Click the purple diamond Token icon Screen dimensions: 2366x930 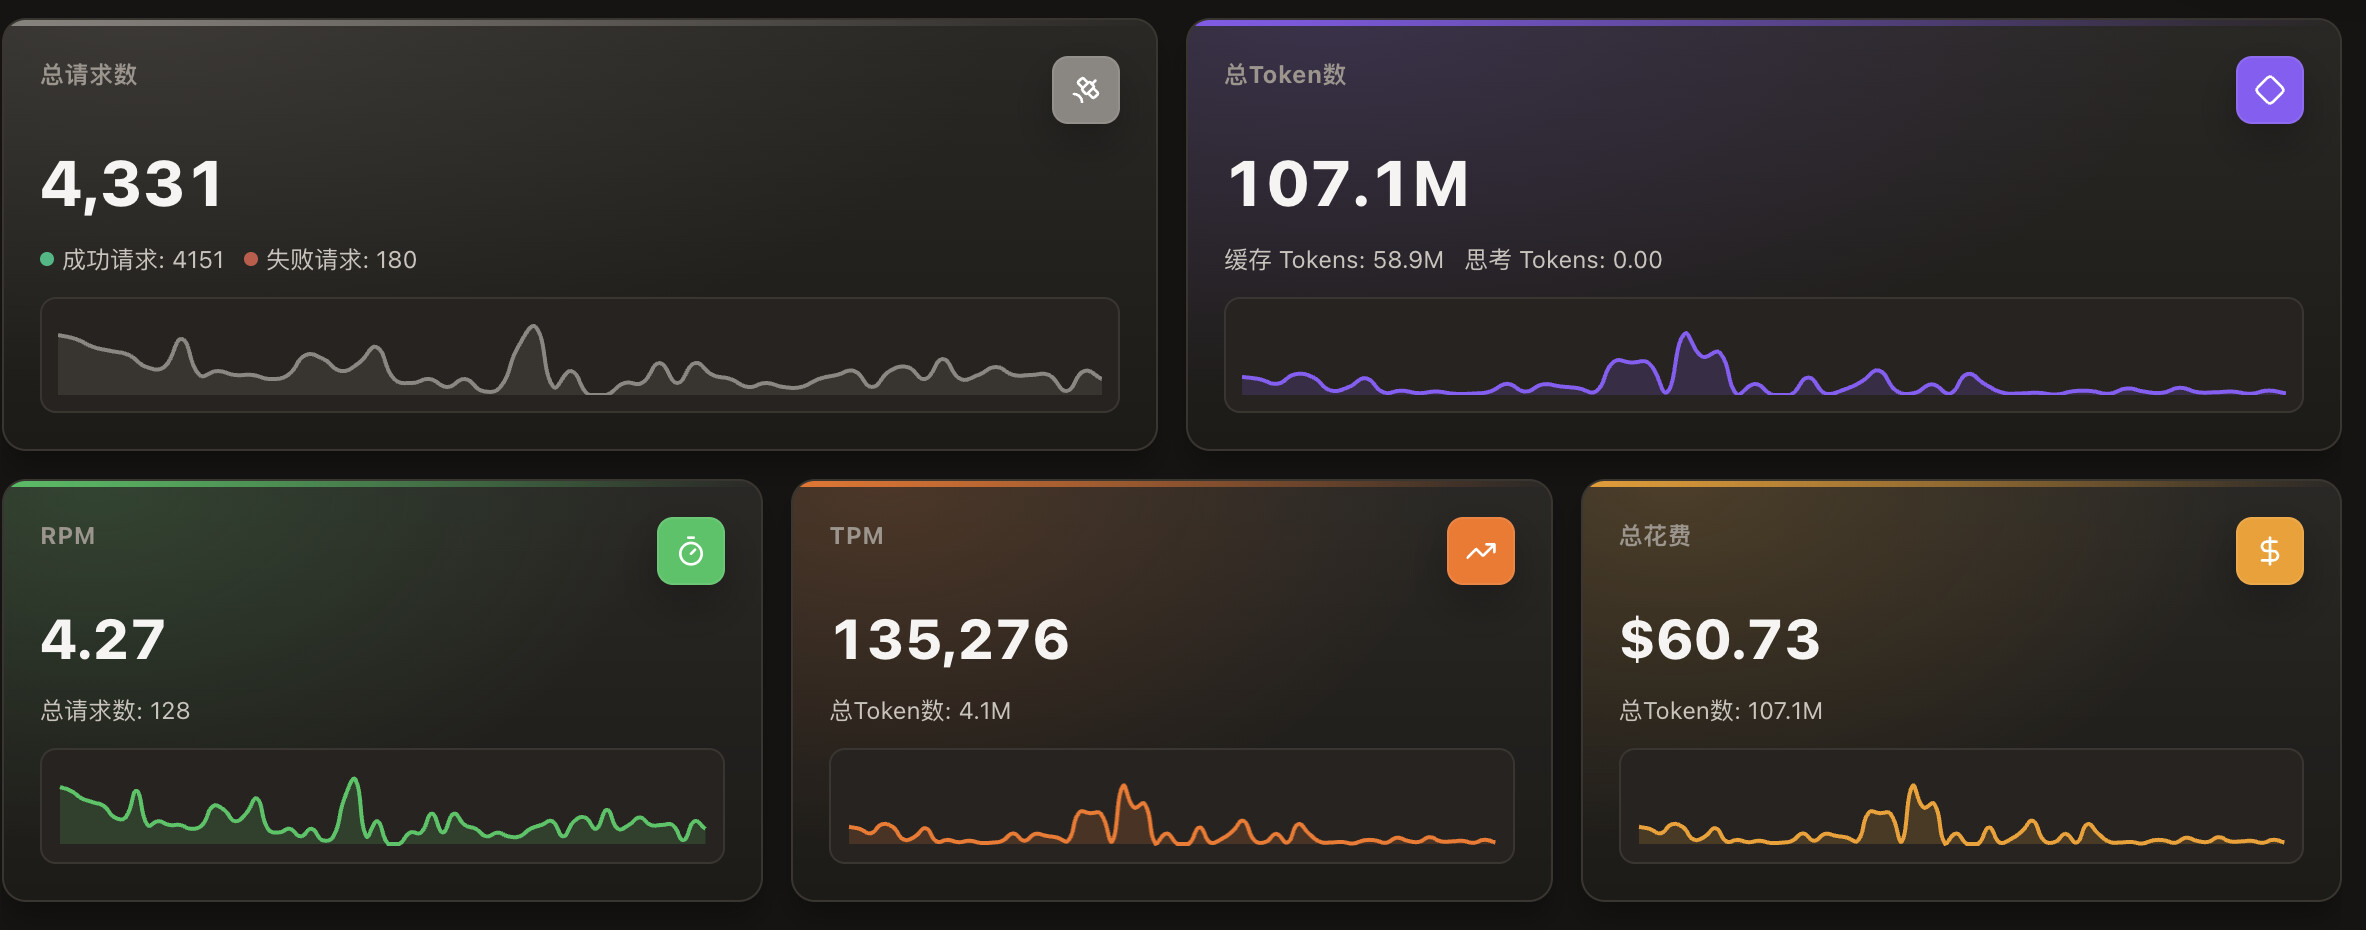2269,90
